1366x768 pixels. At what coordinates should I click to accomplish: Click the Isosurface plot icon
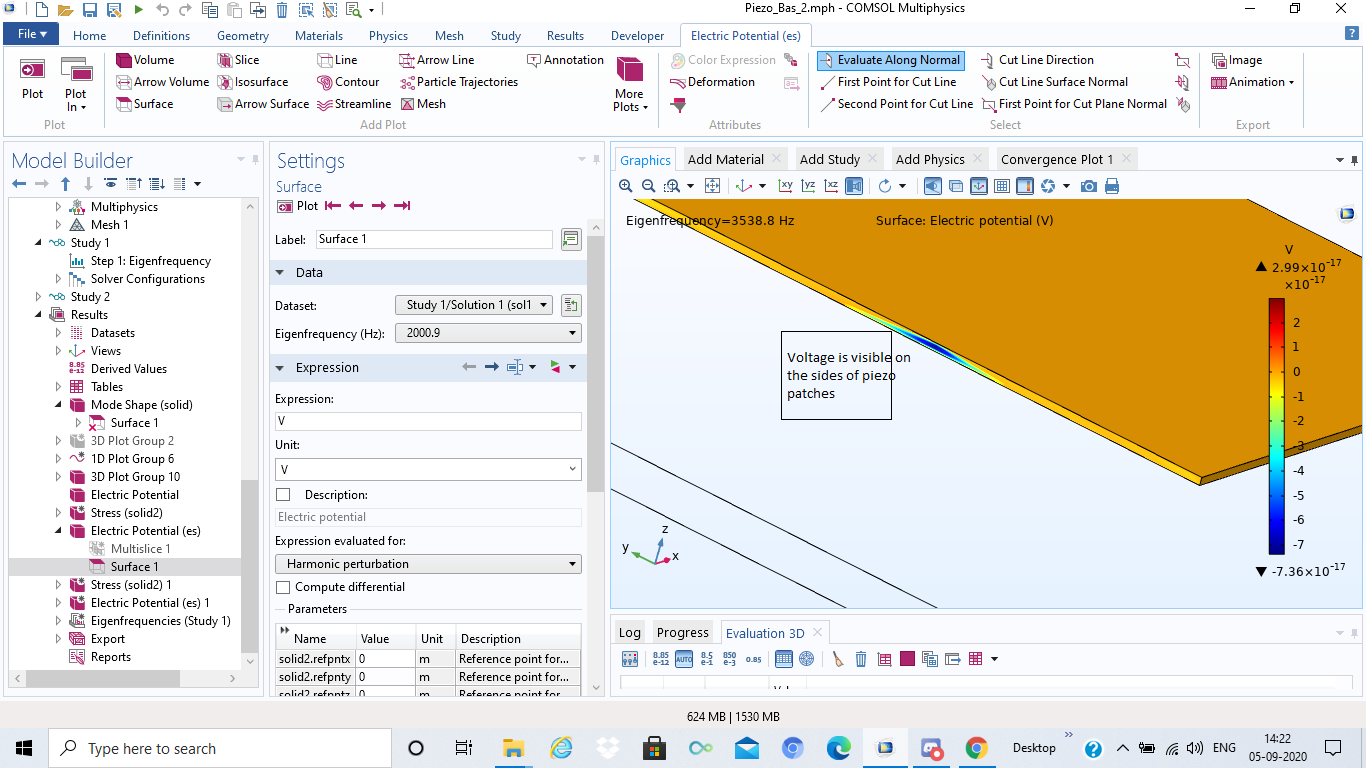pyautogui.click(x=252, y=82)
